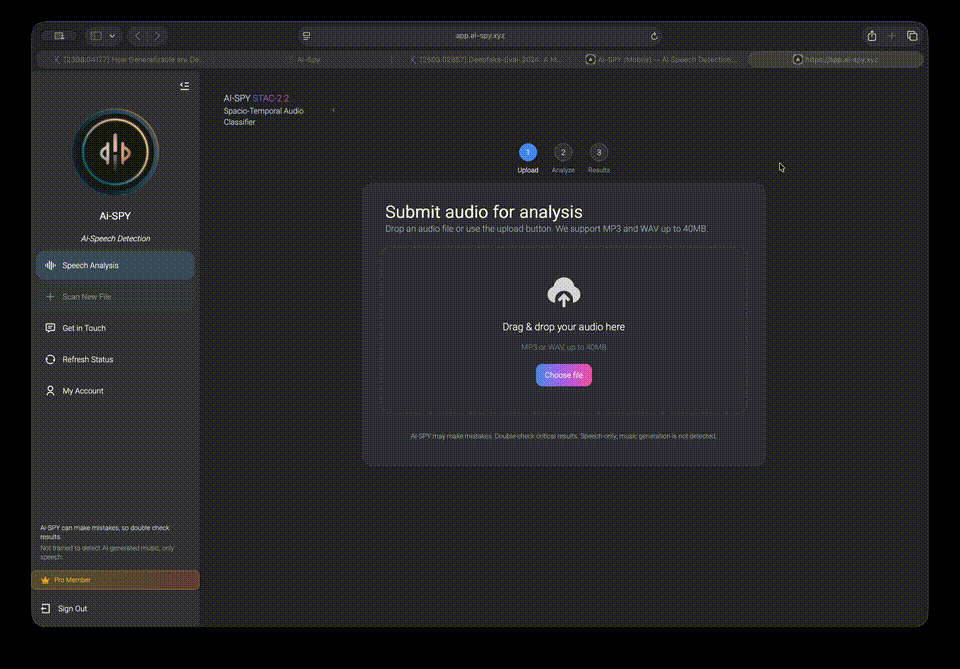The image size is (960, 669).
Task: Switch to the AI-SPY (Mobile) browser tab
Action: [x=662, y=59]
